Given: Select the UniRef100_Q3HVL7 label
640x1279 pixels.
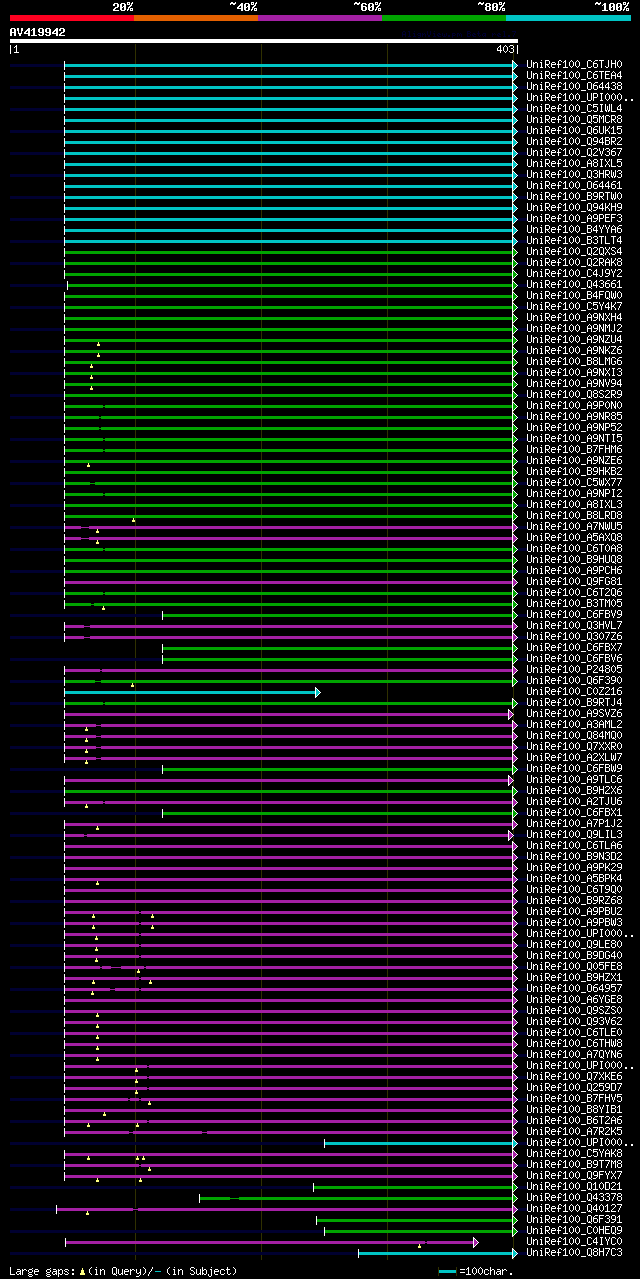Looking at the screenshot, I should [574, 625].
